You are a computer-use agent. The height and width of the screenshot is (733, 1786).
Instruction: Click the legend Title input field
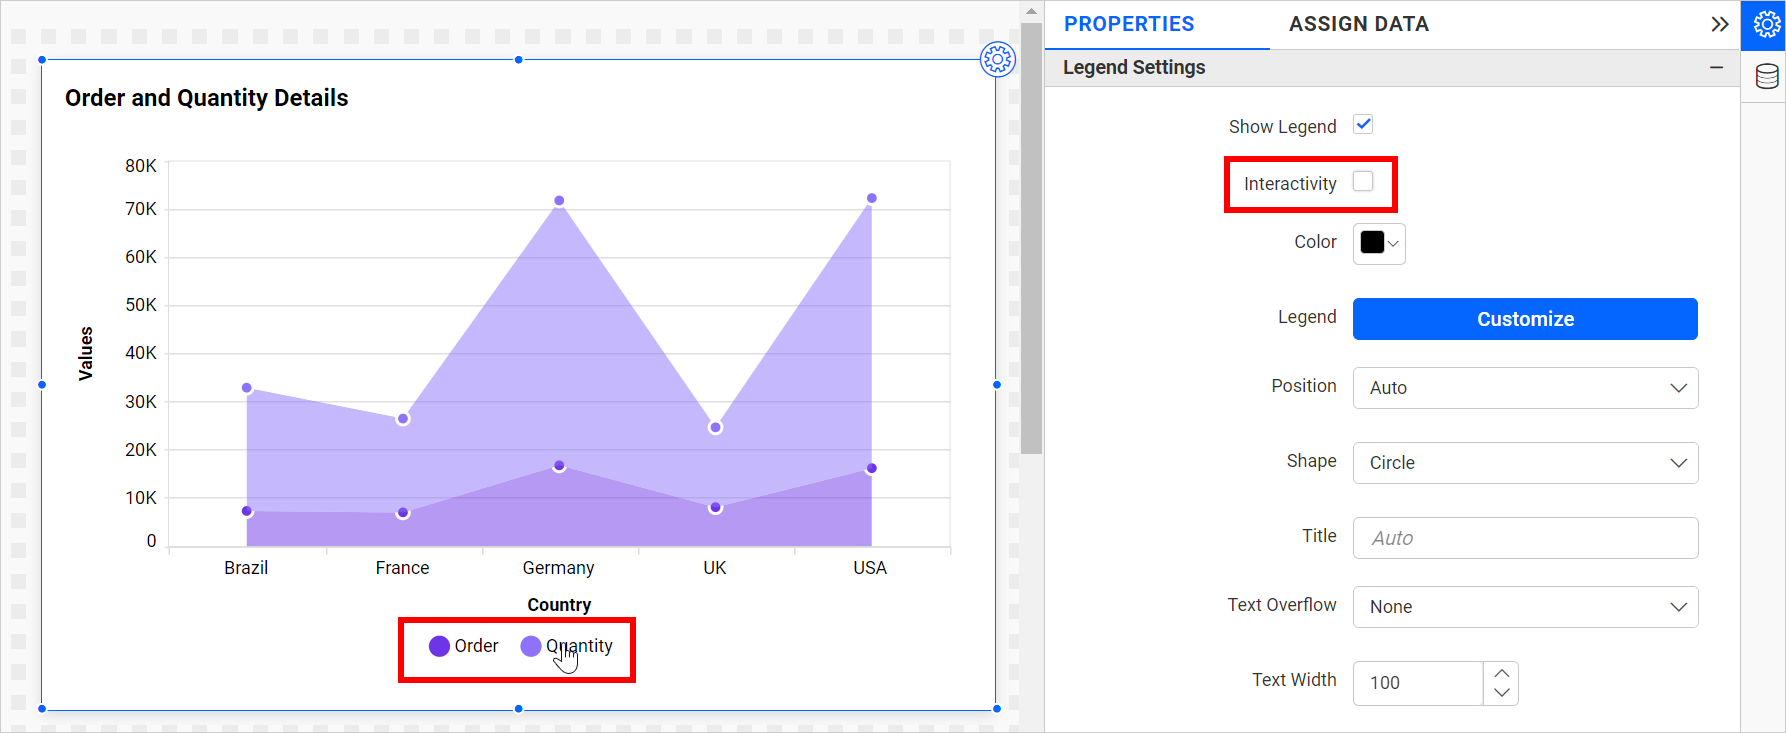tap(1525, 538)
